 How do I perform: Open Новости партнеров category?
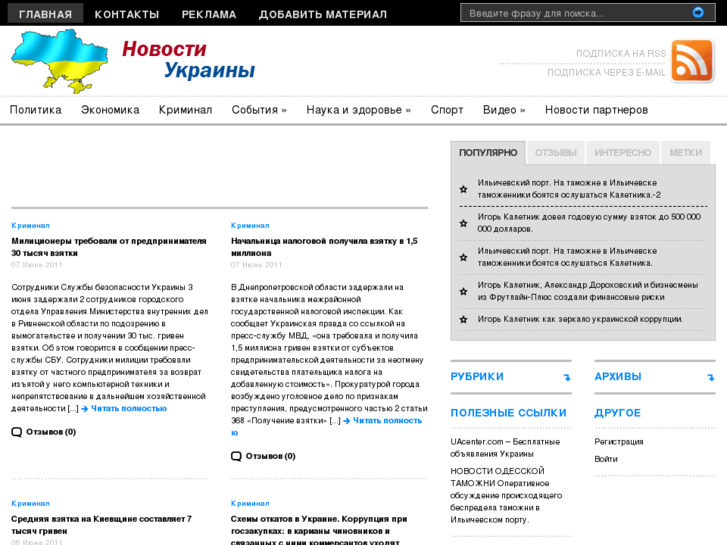596,110
